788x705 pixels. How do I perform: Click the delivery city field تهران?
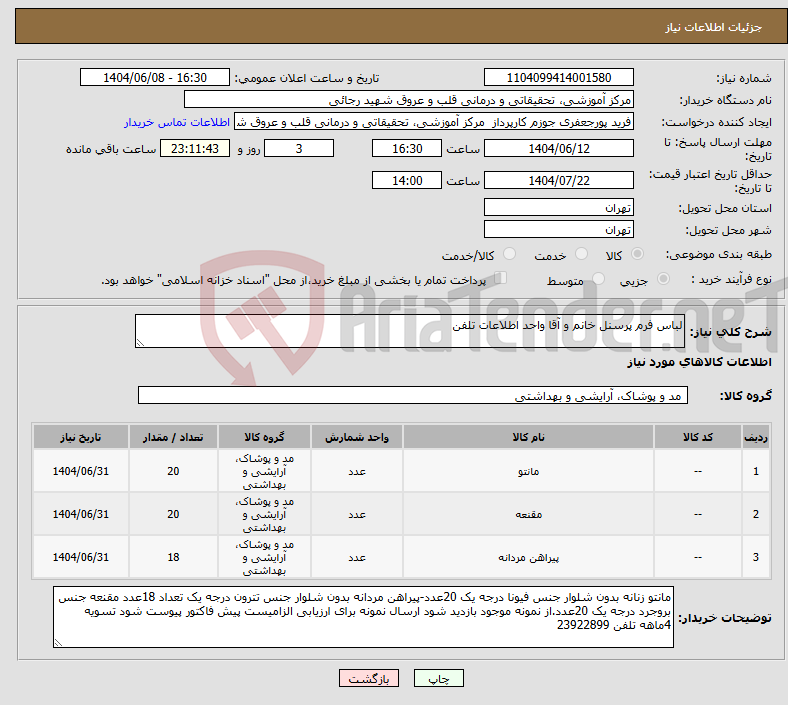558,229
